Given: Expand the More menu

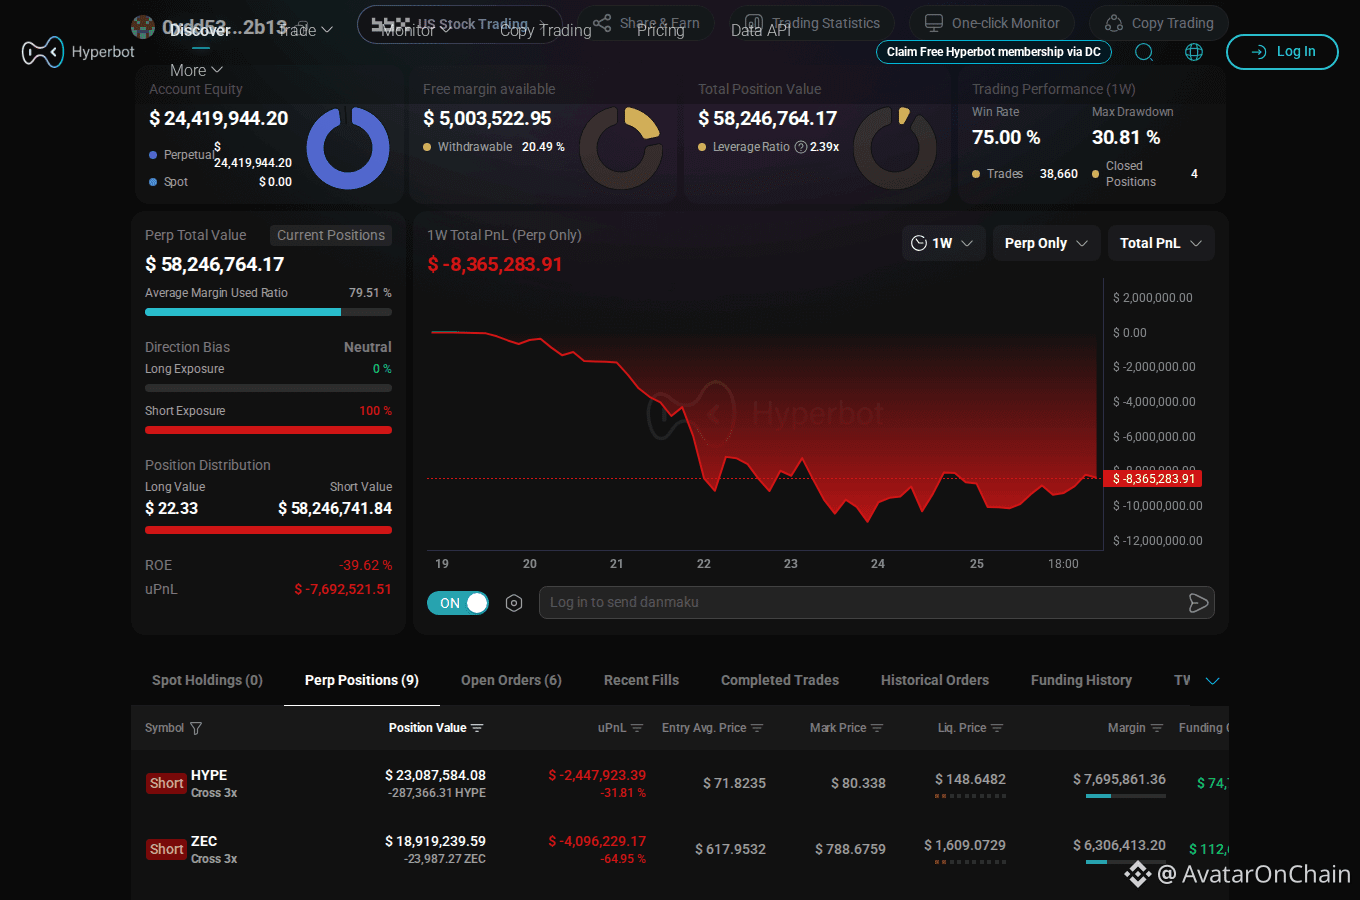Looking at the screenshot, I should [196, 70].
